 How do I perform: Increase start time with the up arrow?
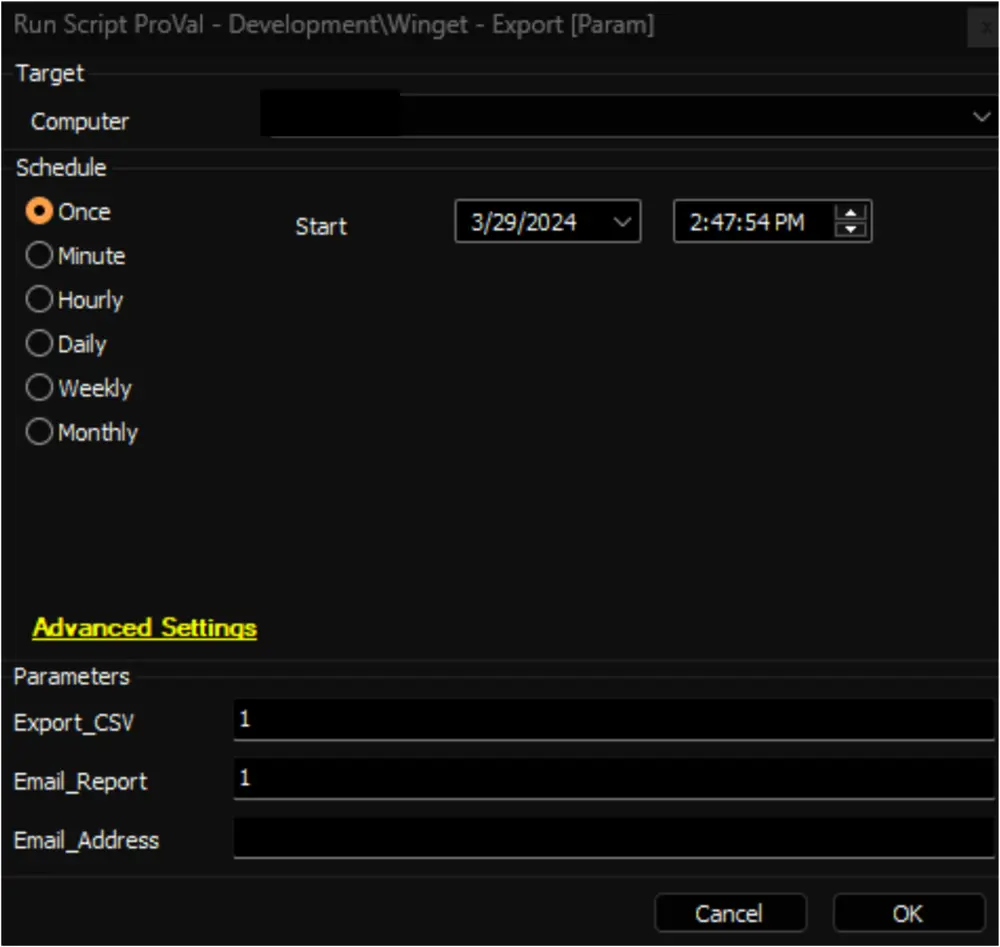coord(850,213)
